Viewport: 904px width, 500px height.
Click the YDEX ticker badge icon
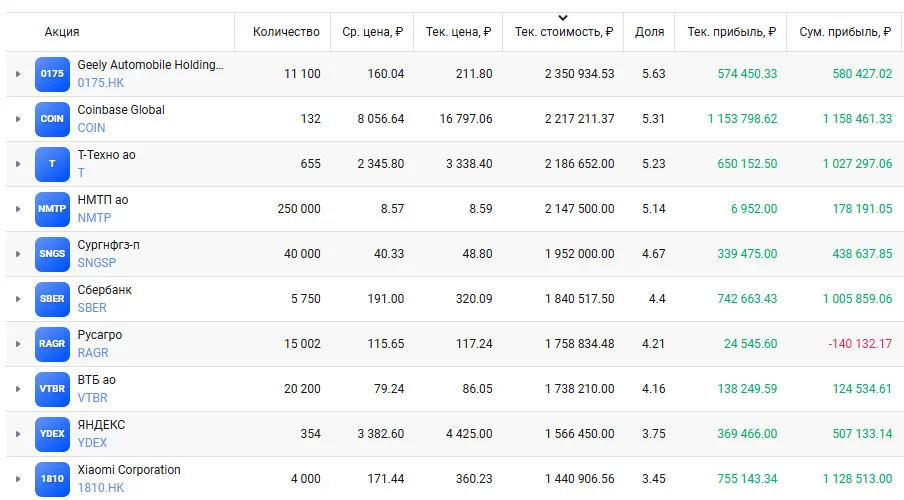coord(52,434)
